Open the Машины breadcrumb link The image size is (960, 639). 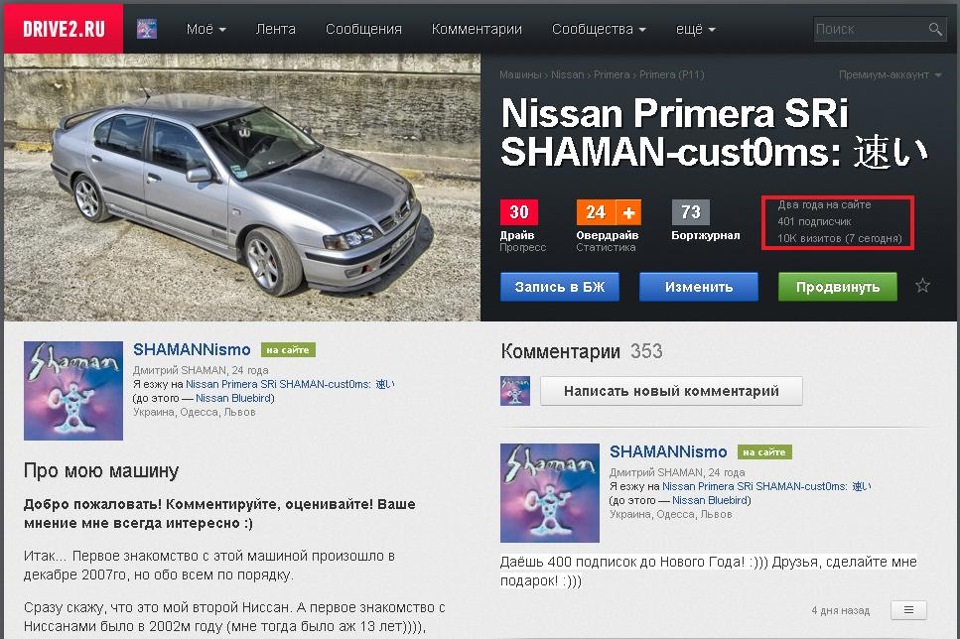[x=520, y=75]
